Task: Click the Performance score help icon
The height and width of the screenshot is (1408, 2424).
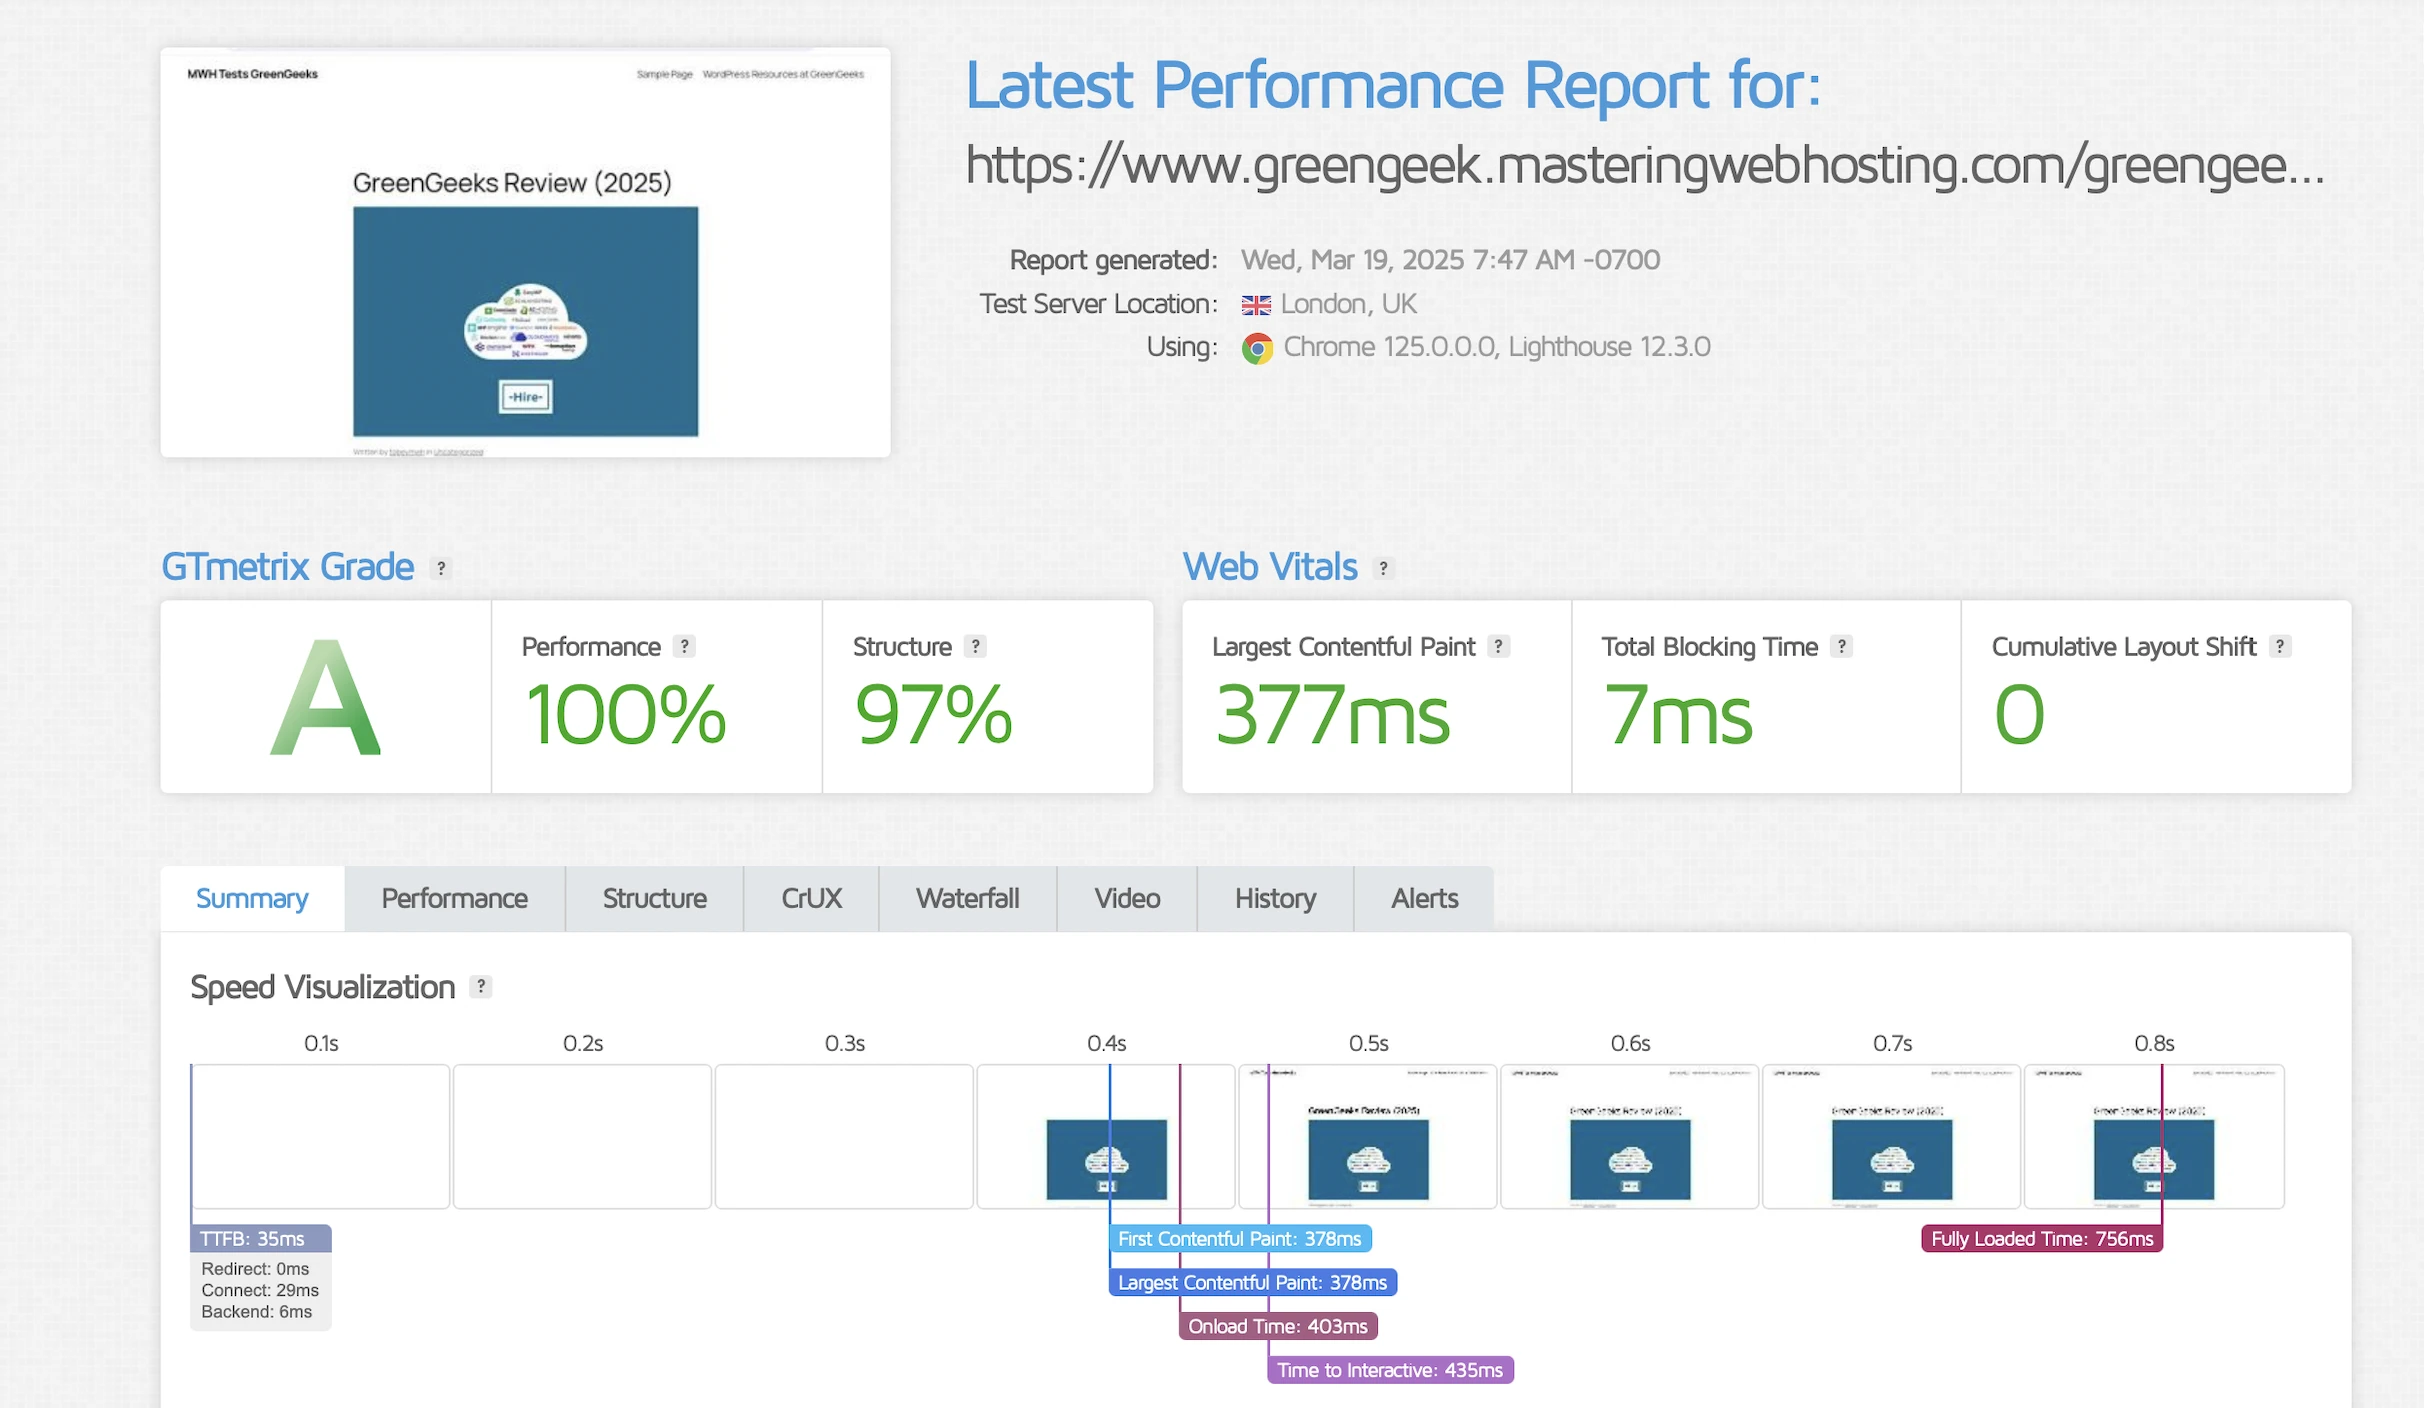Action: (x=684, y=646)
